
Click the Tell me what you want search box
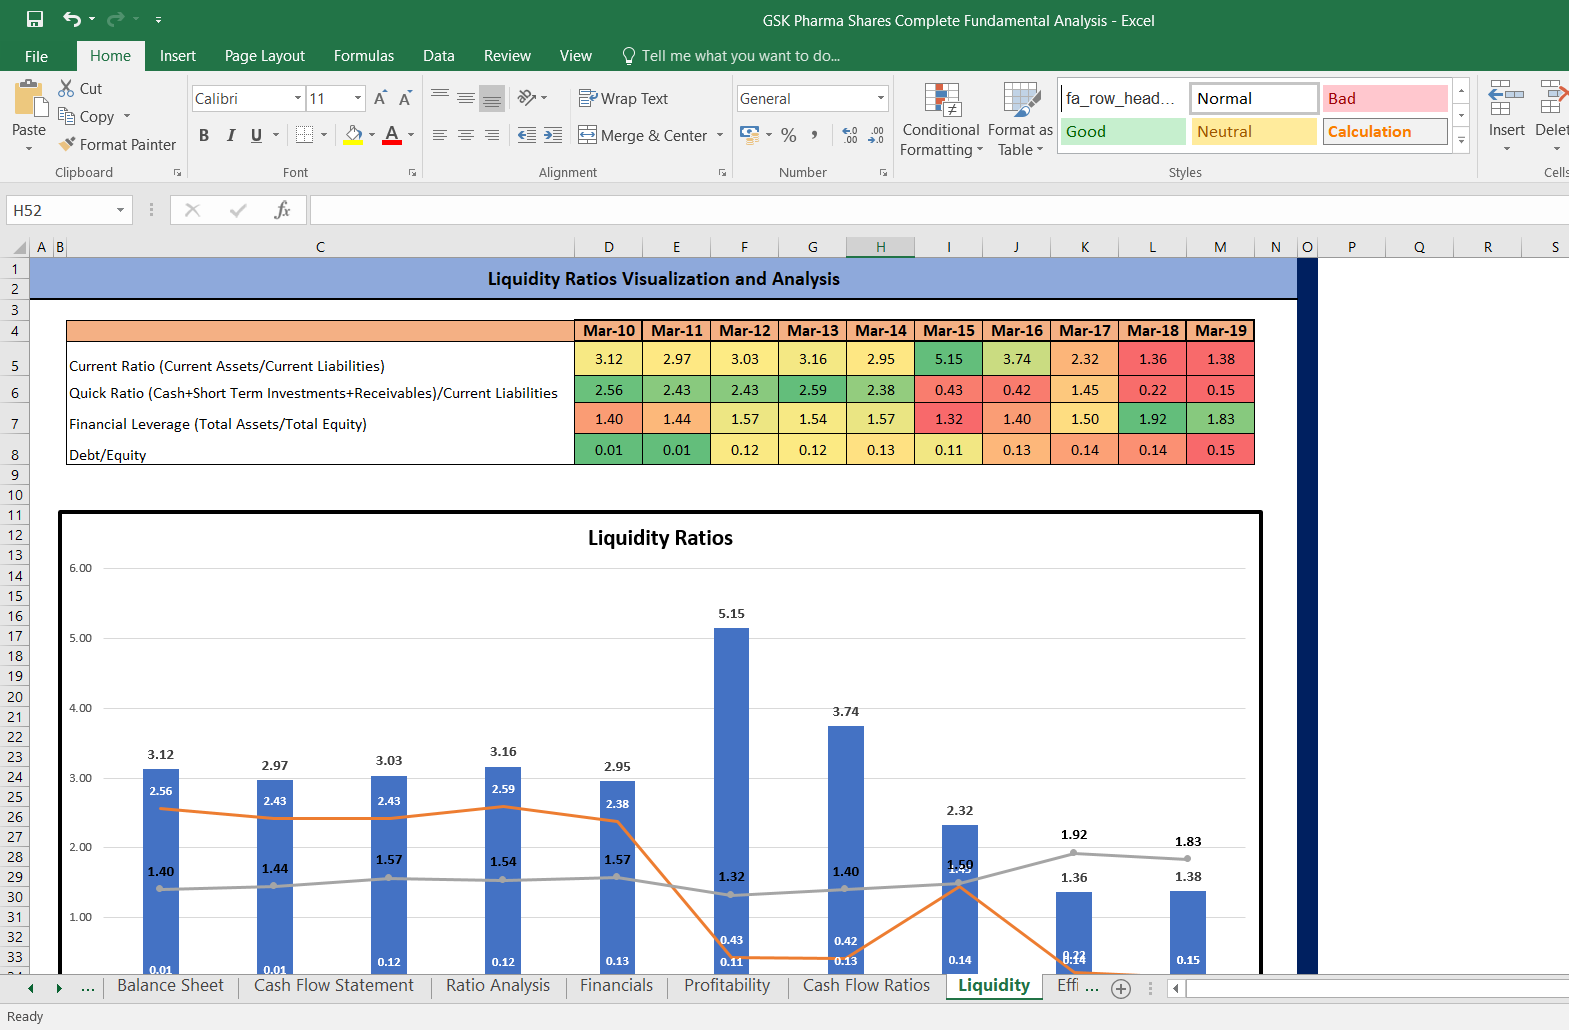740,56
